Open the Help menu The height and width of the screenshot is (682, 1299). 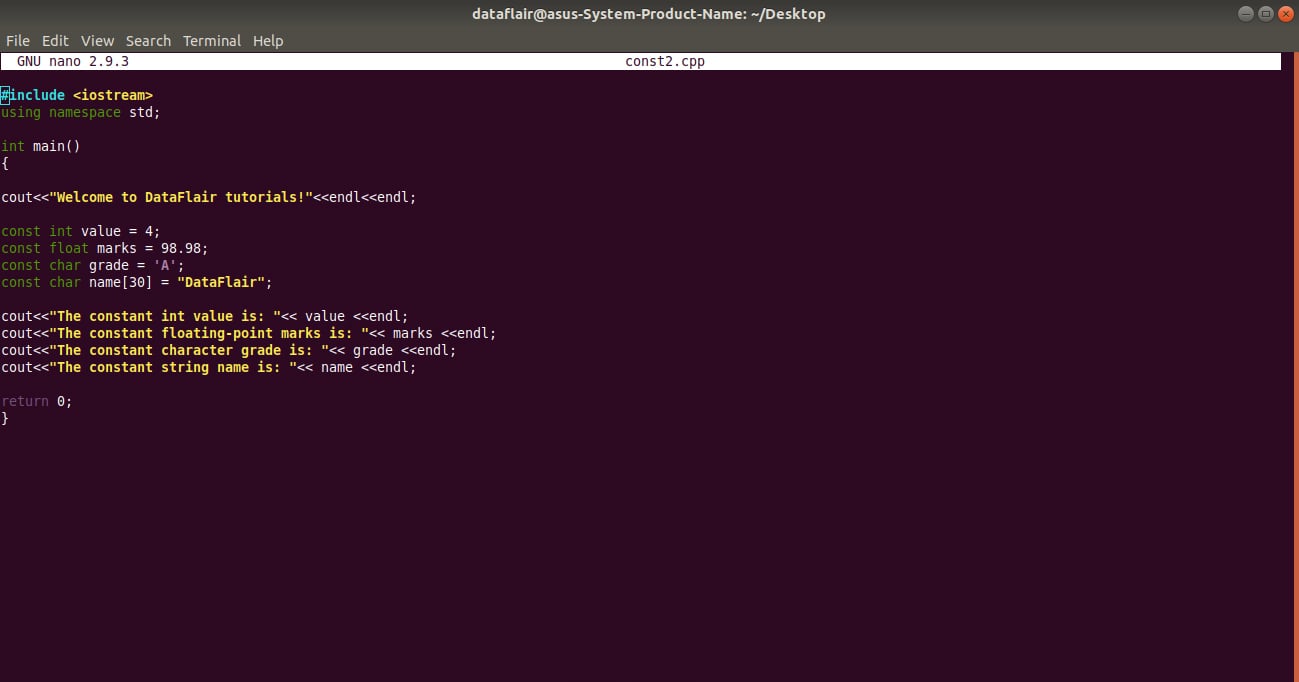point(268,40)
